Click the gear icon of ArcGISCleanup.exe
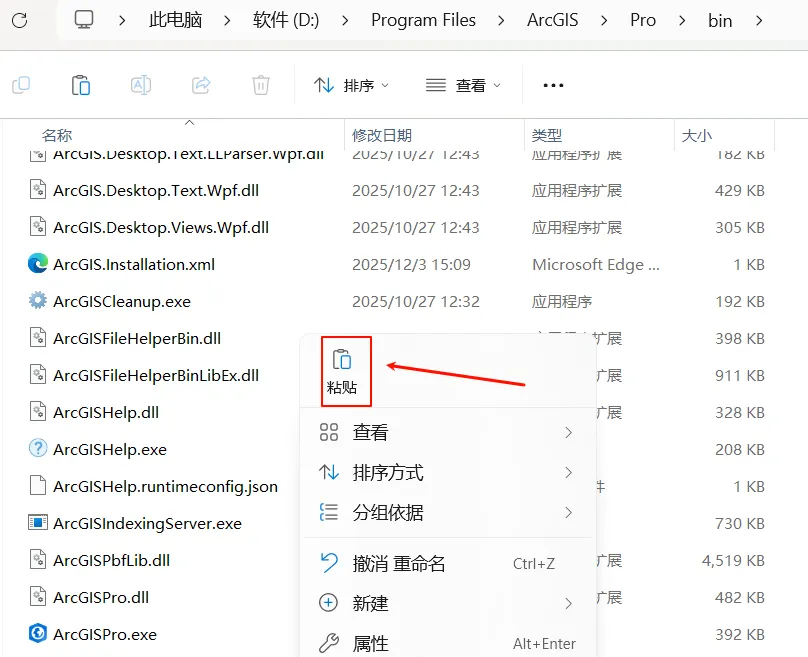This screenshot has height=657, width=808. tap(38, 300)
